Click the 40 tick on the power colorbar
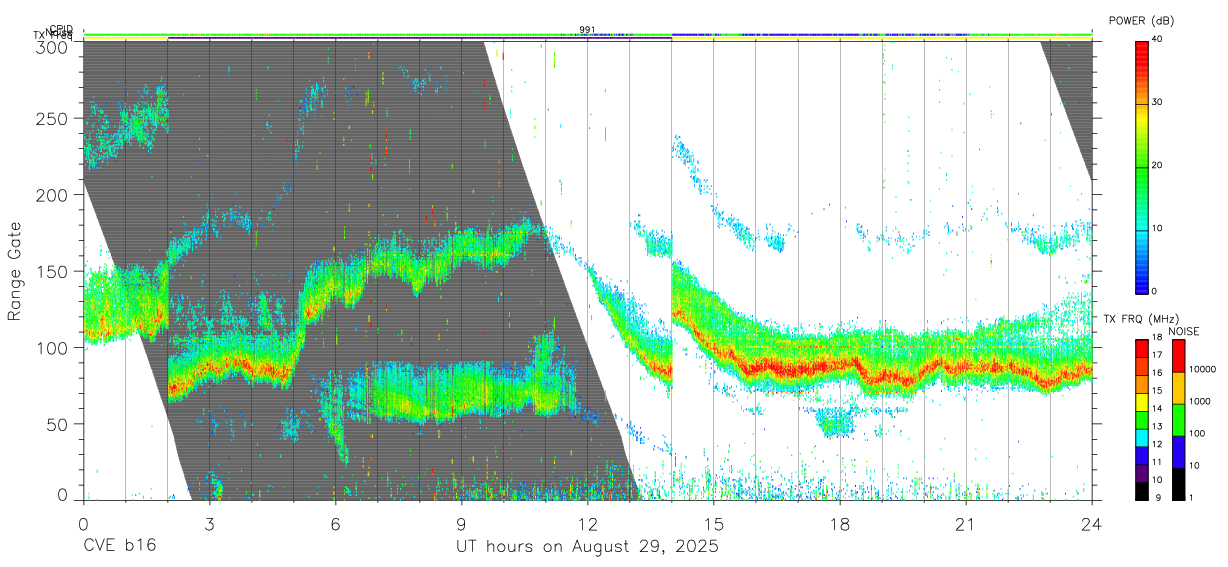This screenshot has width=1228, height=567. [x=1157, y=40]
